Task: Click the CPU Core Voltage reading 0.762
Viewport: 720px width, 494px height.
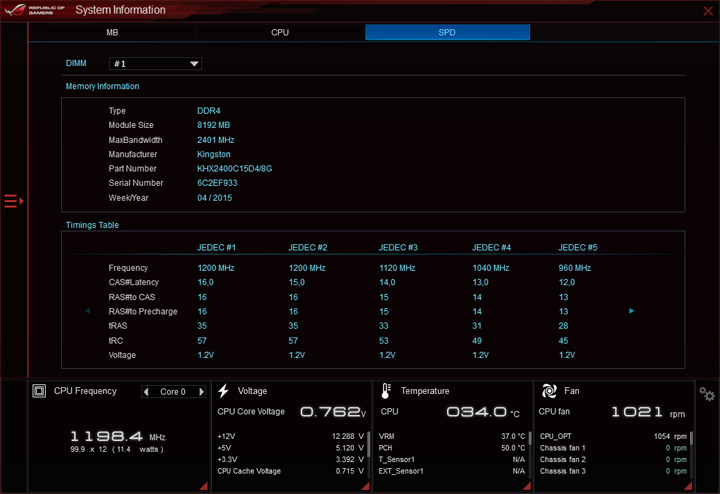Action: click(x=333, y=412)
